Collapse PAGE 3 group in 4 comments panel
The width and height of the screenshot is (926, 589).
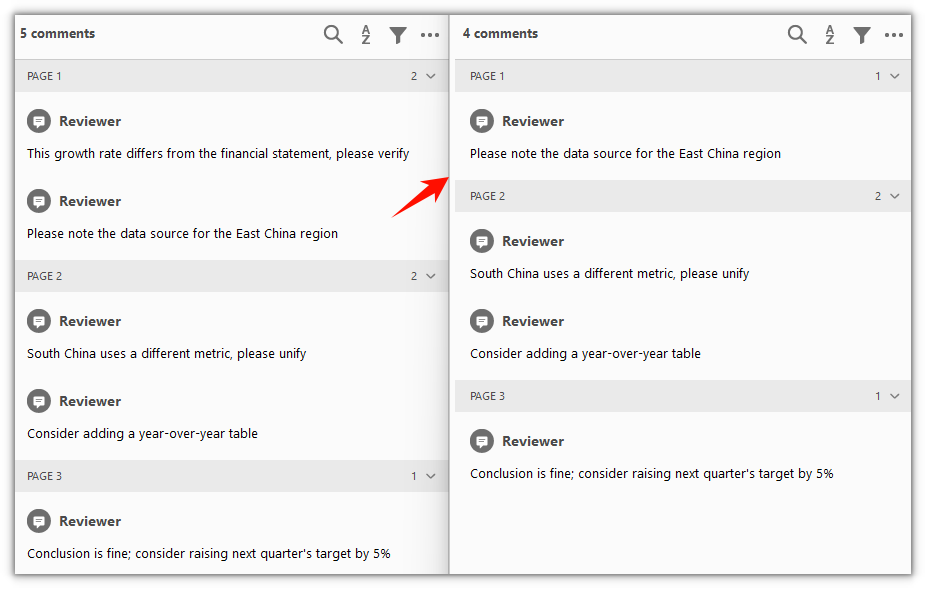point(895,396)
